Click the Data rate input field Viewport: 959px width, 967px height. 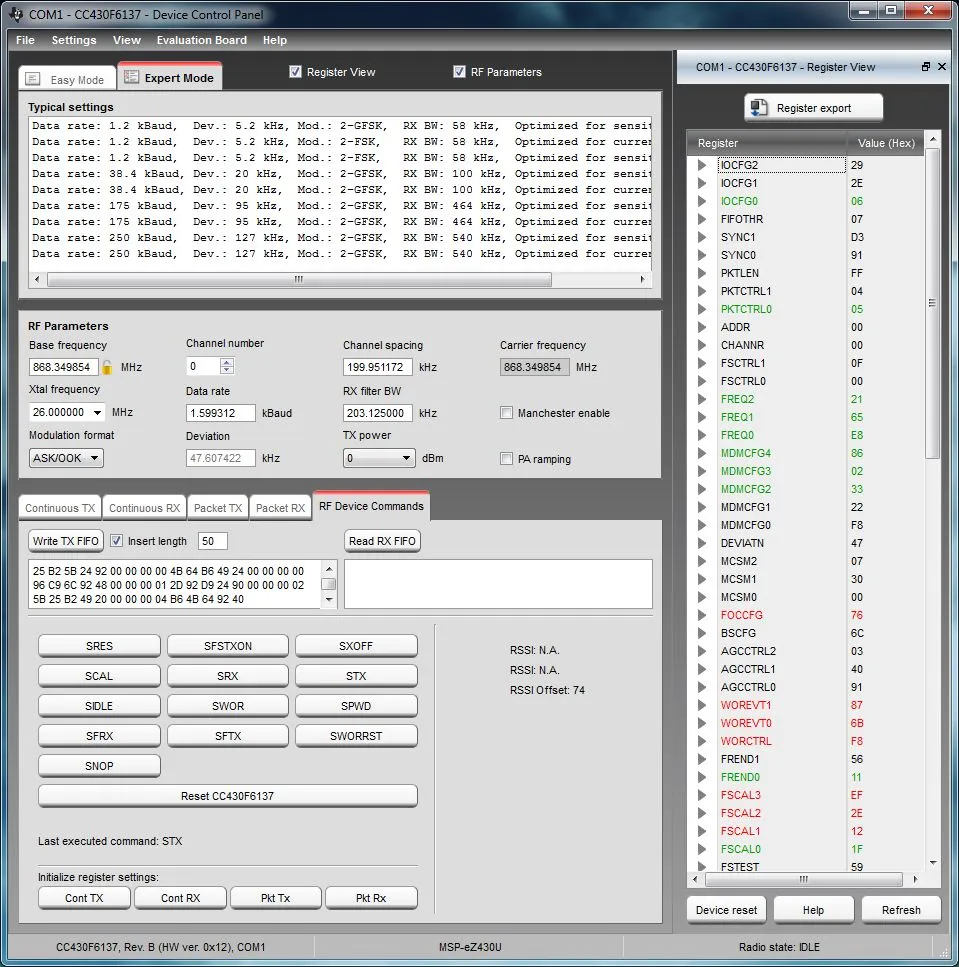221,413
